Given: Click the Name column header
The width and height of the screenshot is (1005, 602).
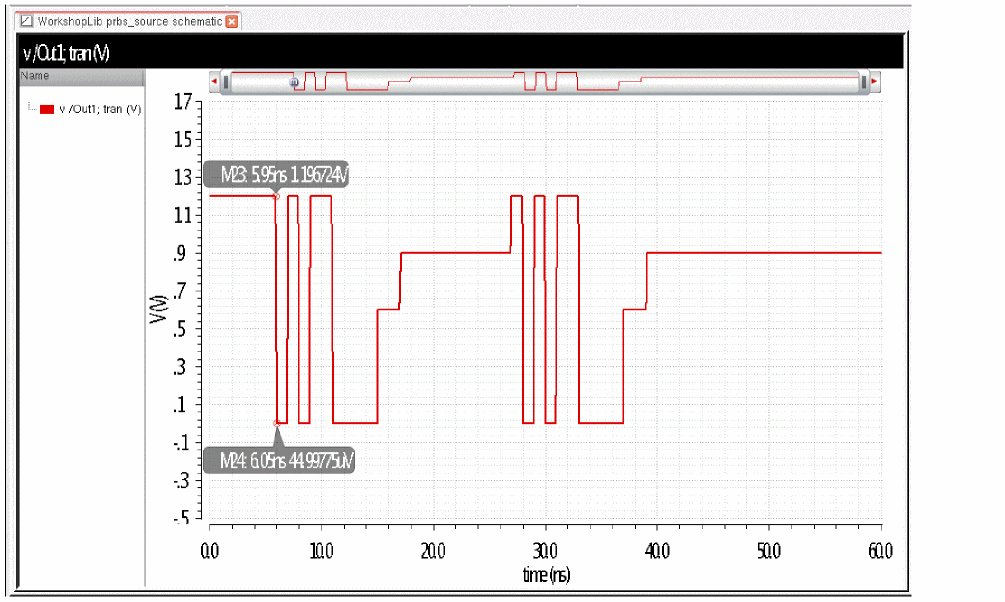Looking at the screenshot, I should point(81,76).
